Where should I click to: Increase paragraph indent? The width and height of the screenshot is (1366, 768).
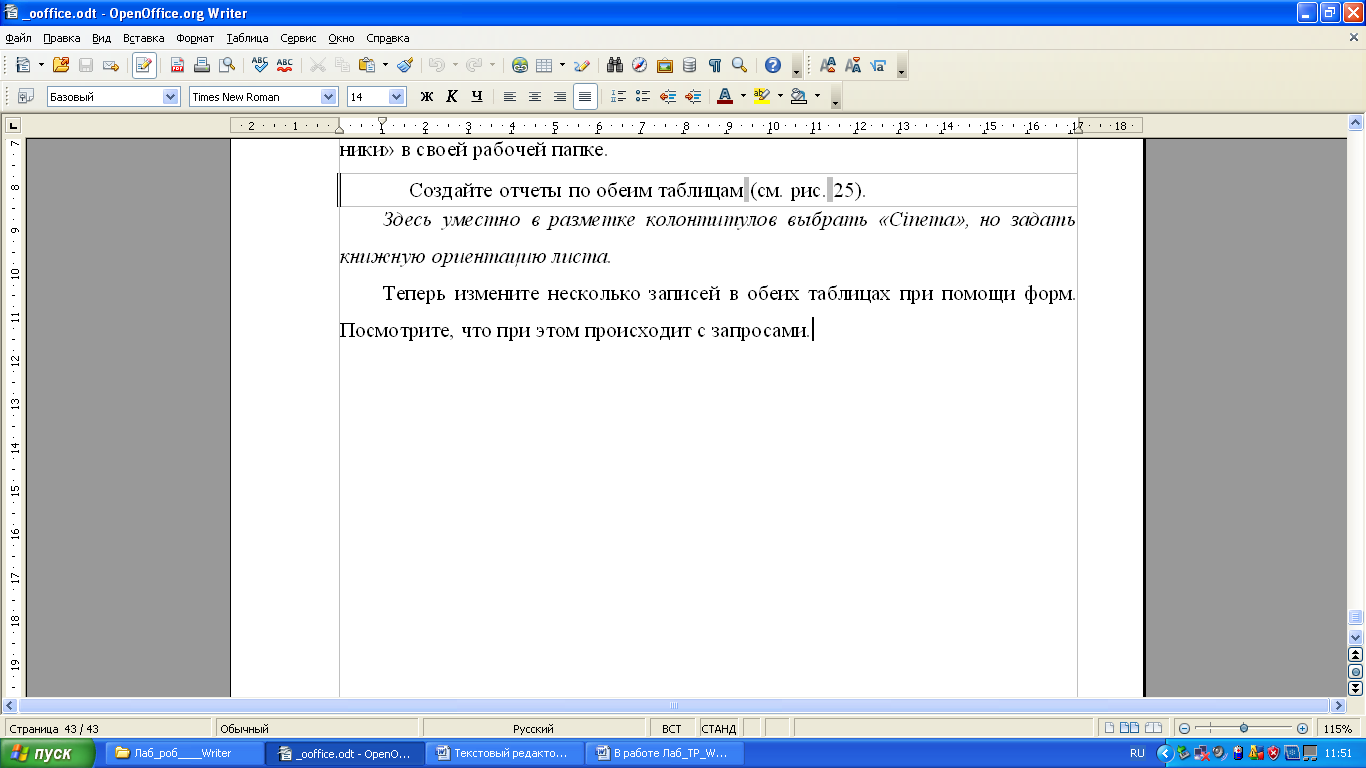click(693, 96)
